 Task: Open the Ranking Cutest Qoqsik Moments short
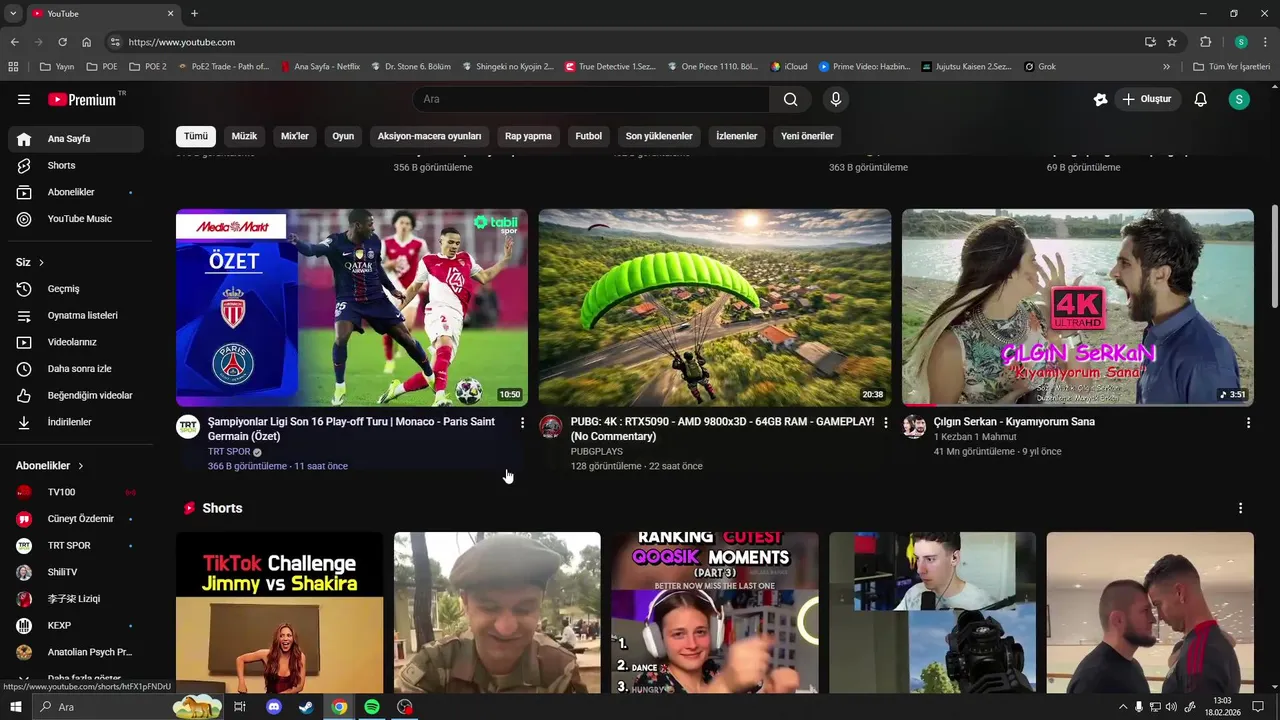tap(715, 612)
